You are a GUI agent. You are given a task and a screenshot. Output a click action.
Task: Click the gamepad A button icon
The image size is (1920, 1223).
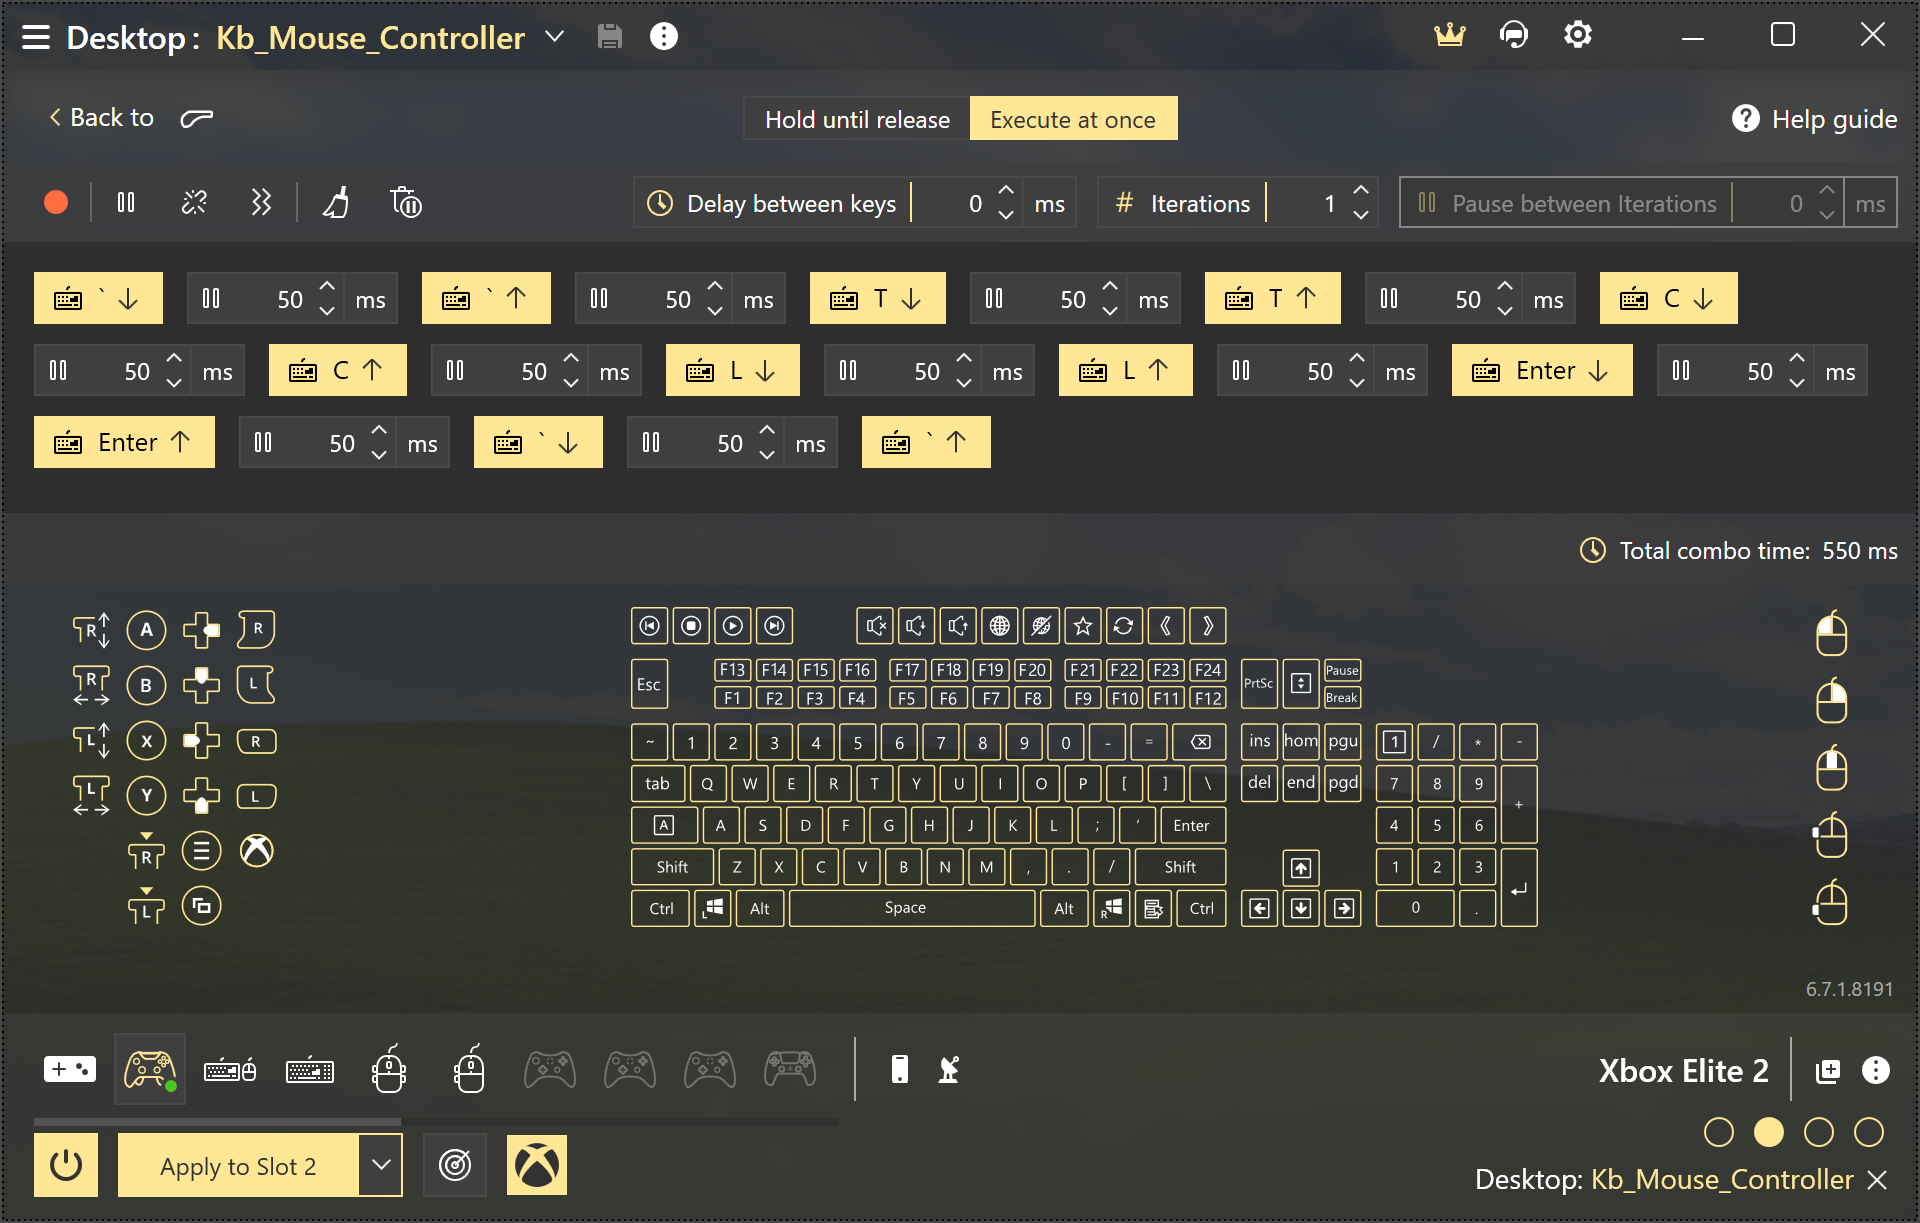point(146,630)
